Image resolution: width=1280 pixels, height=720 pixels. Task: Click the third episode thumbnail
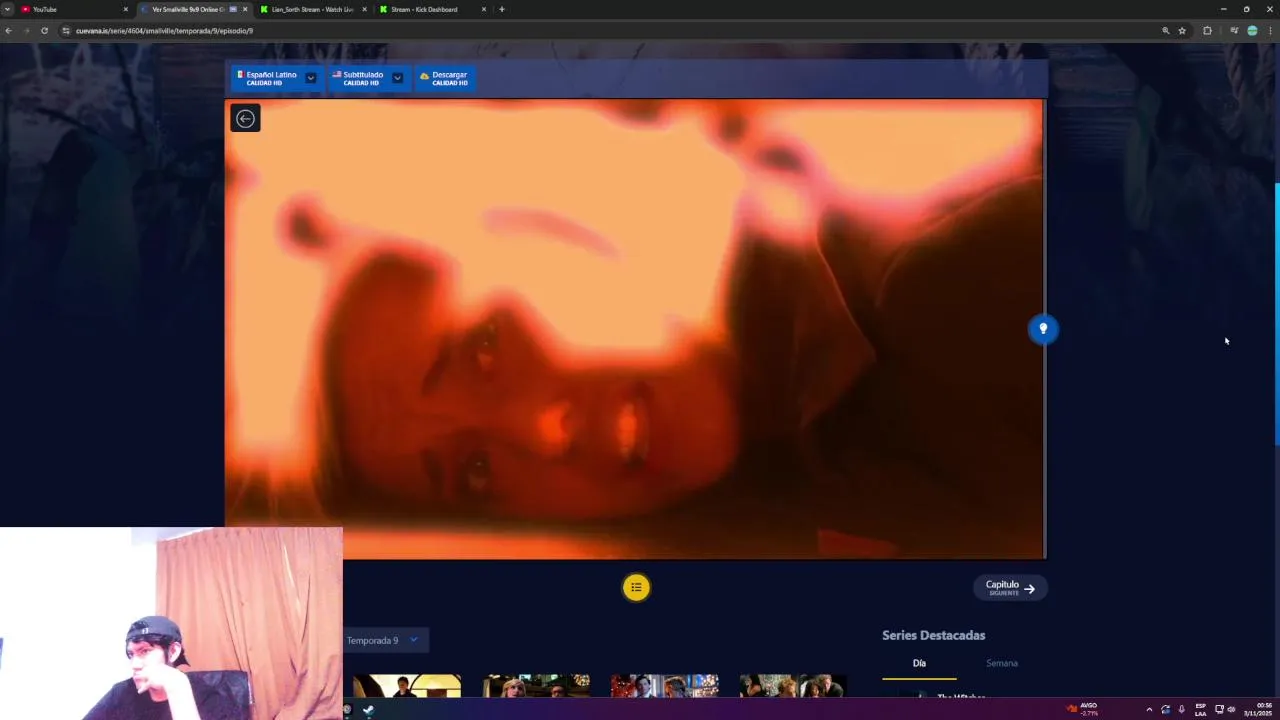(x=665, y=685)
